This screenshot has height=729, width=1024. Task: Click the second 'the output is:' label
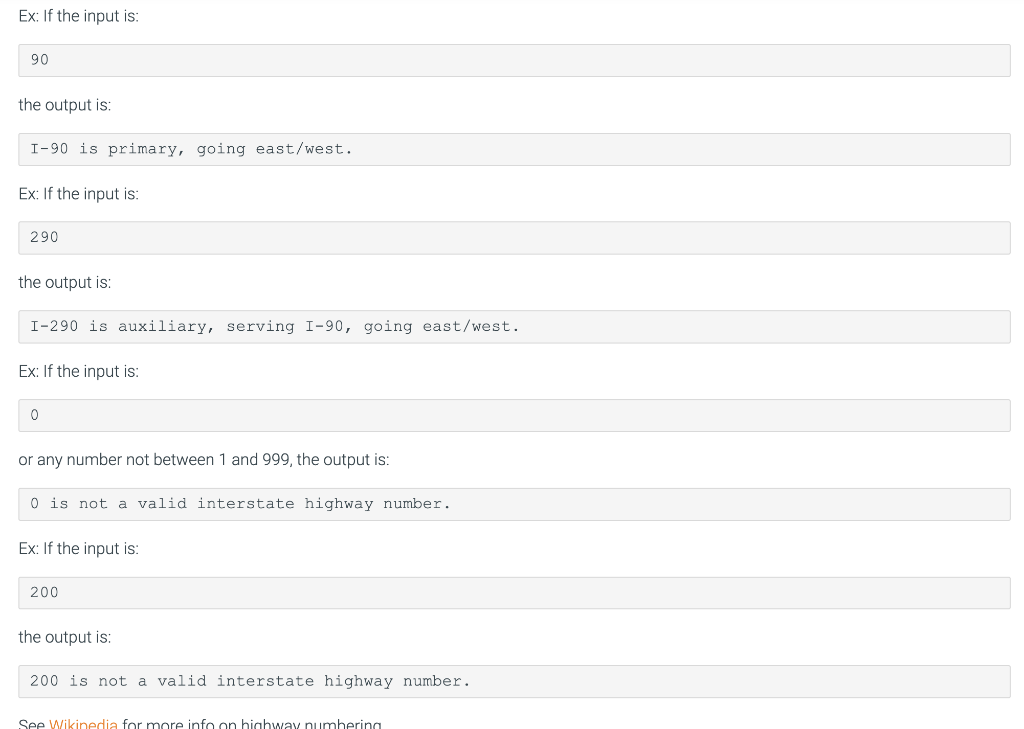[x=64, y=282]
